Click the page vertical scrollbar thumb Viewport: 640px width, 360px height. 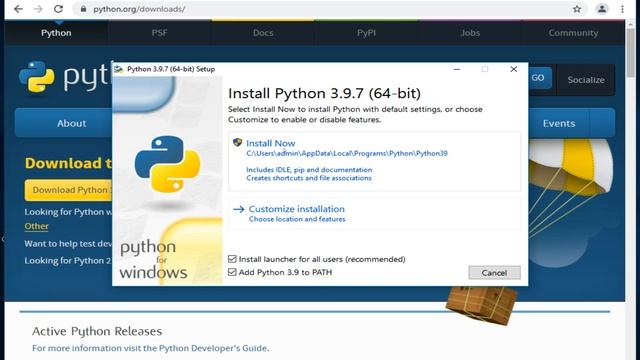[x=631, y=52]
